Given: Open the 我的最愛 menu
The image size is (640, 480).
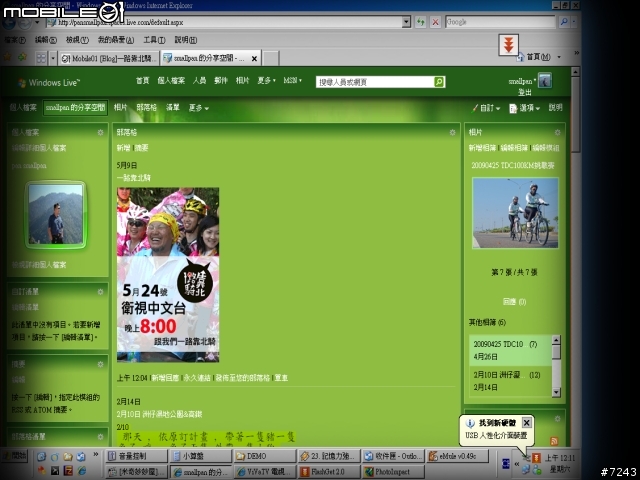Looking at the screenshot, I should coord(116,40).
